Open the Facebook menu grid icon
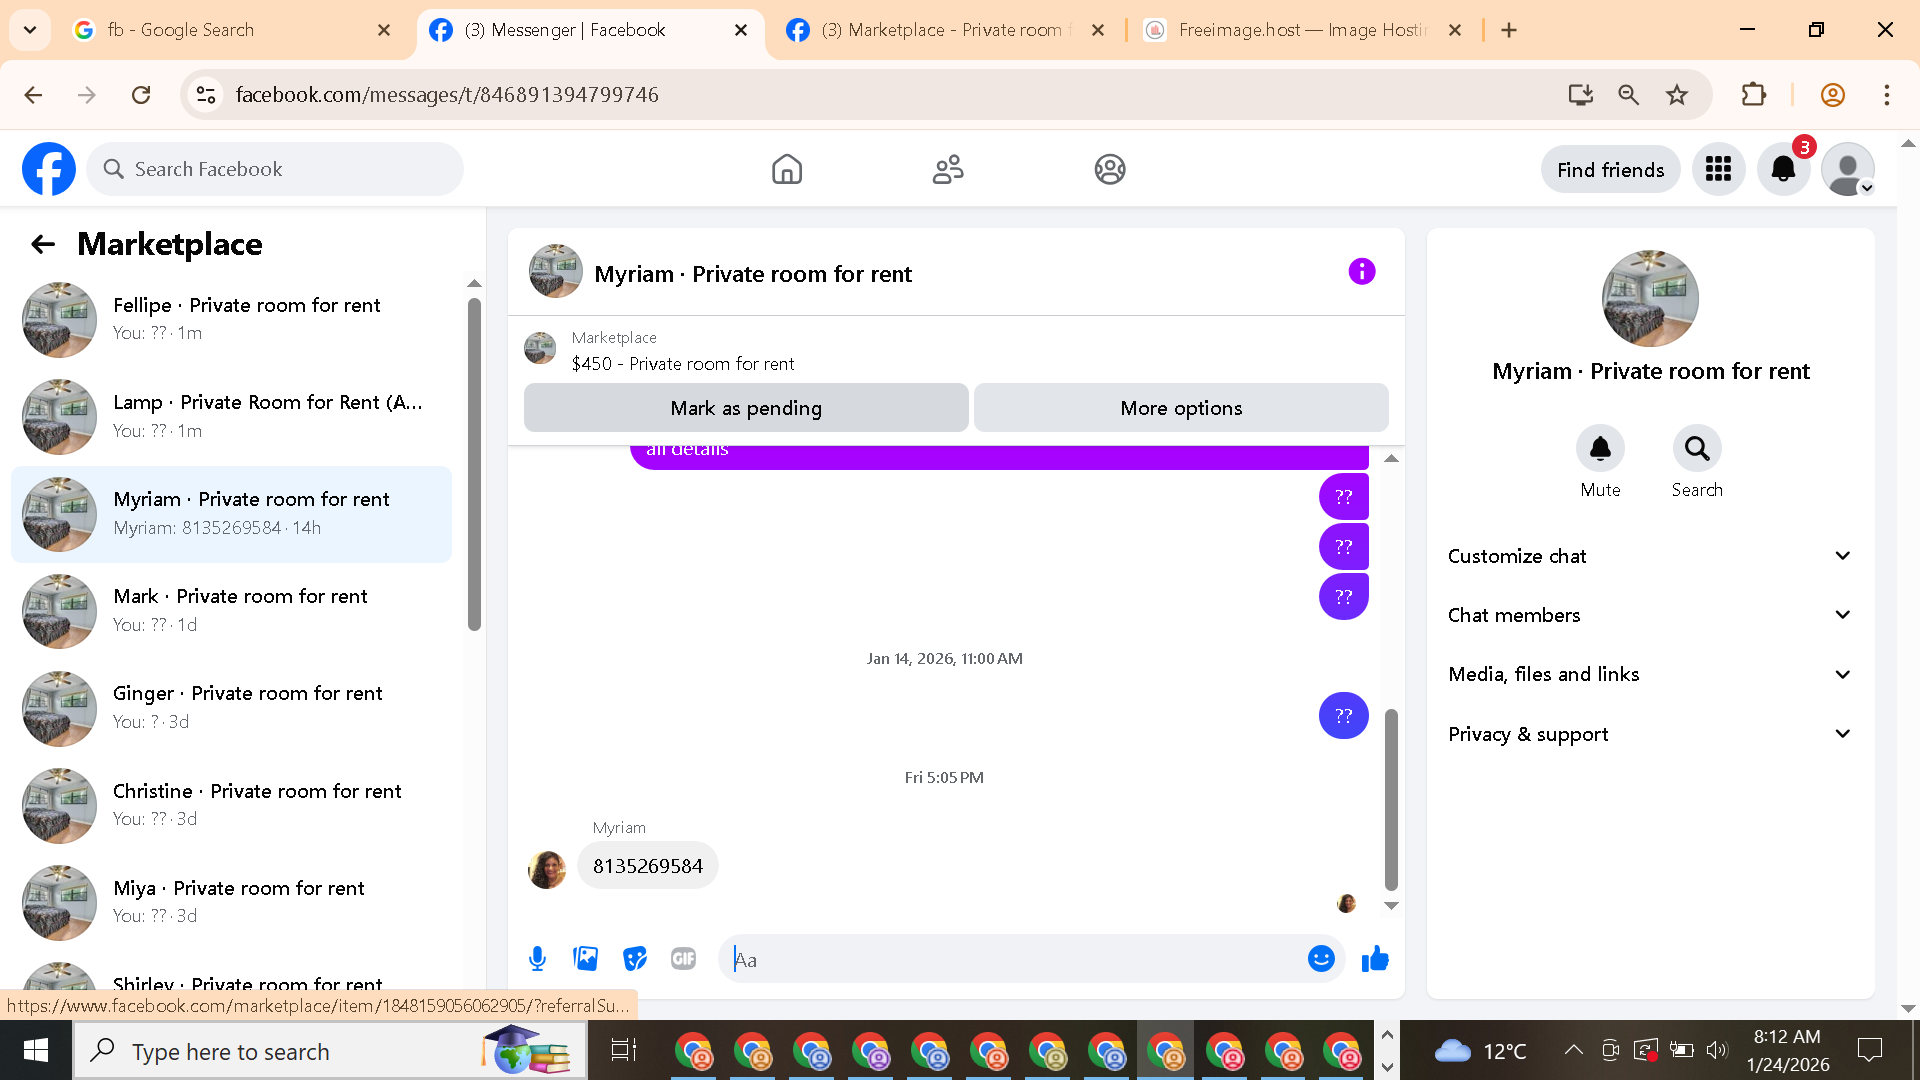The height and width of the screenshot is (1080, 1920). coord(1718,169)
